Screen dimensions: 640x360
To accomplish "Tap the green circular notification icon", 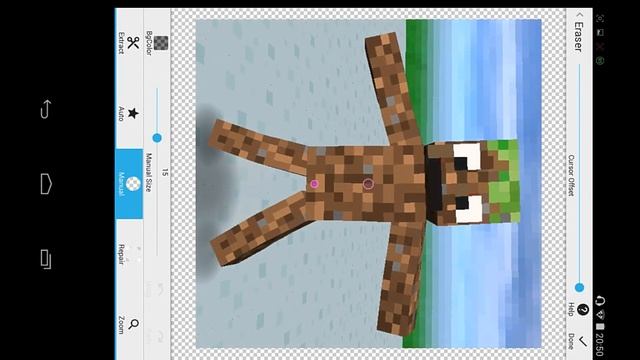I will 600,61.
